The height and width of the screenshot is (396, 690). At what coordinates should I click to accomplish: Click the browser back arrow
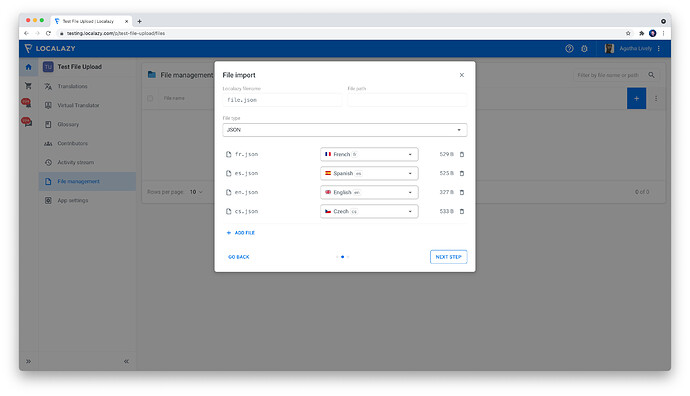click(x=26, y=33)
